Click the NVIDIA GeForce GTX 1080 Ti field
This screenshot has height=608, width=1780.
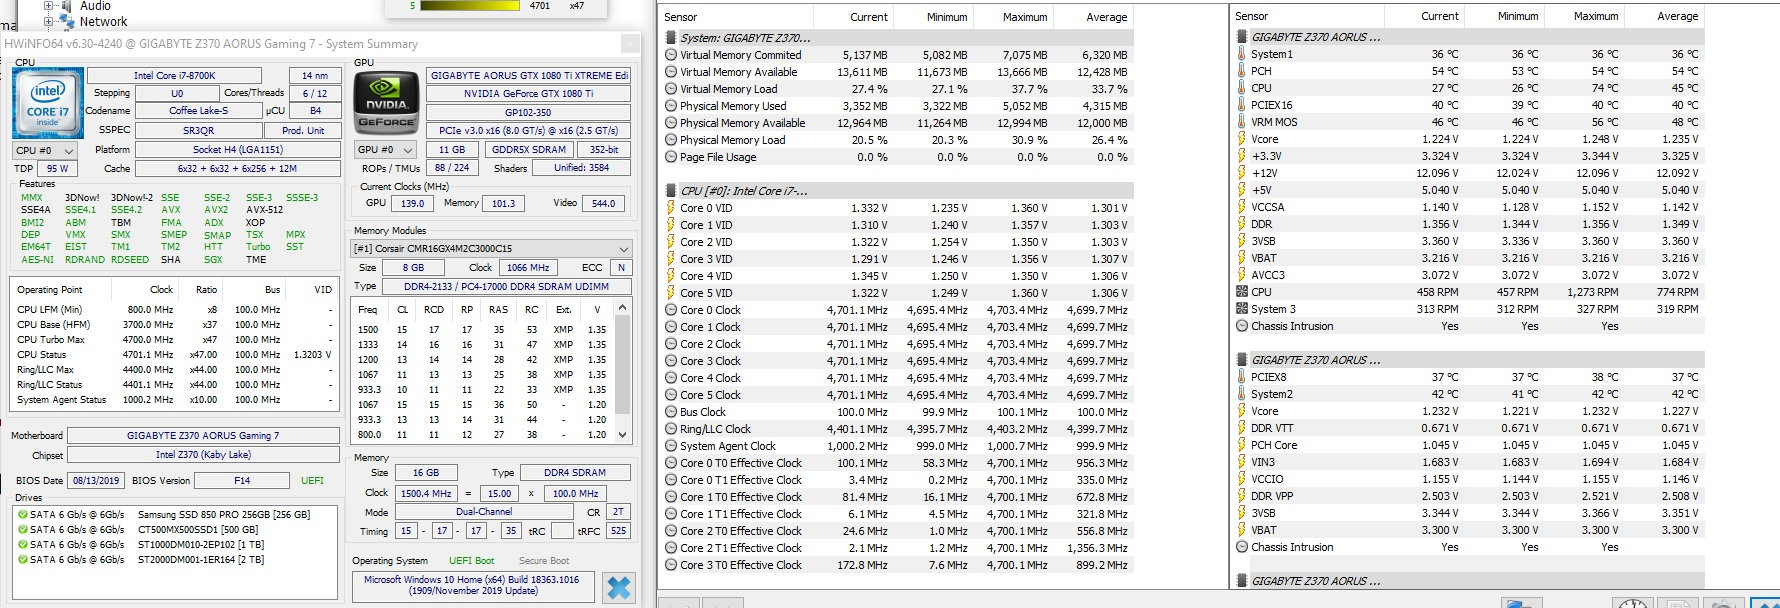click(528, 93)
